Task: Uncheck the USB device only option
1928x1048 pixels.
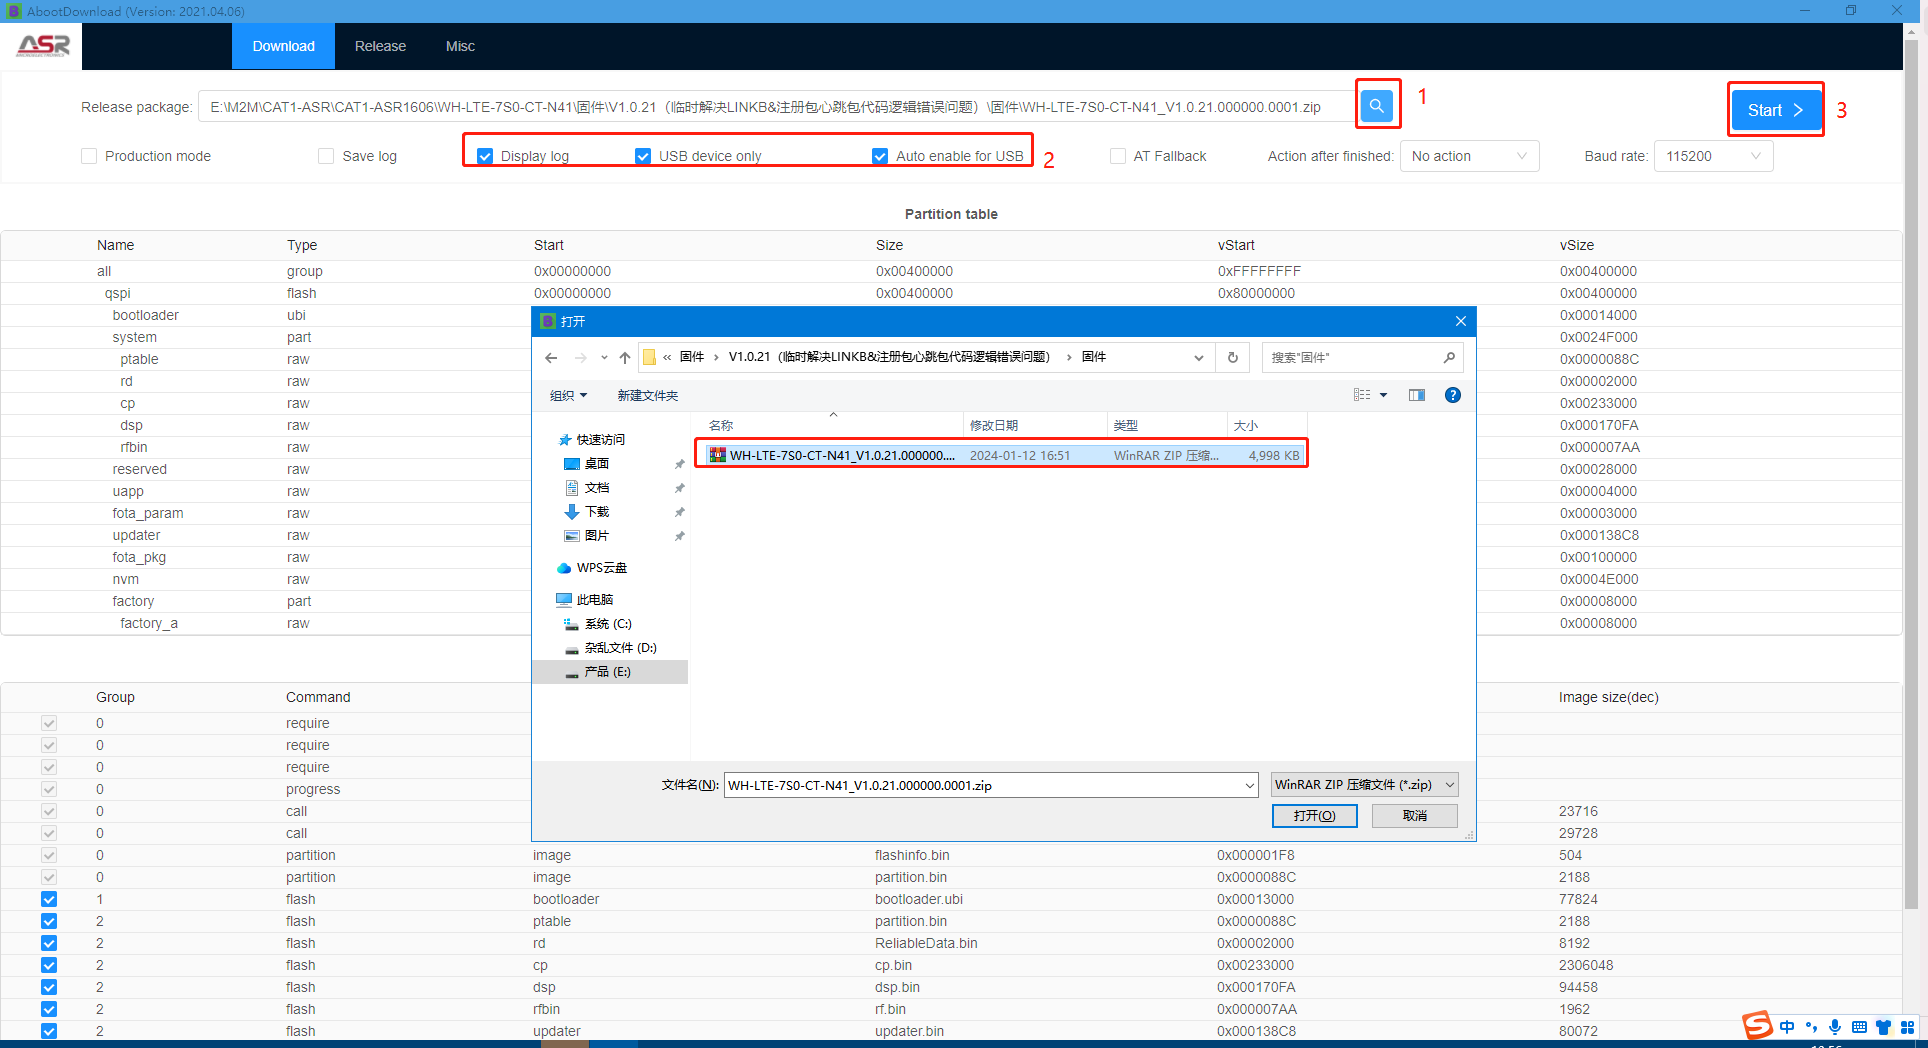Action: [x=643, y=156]
